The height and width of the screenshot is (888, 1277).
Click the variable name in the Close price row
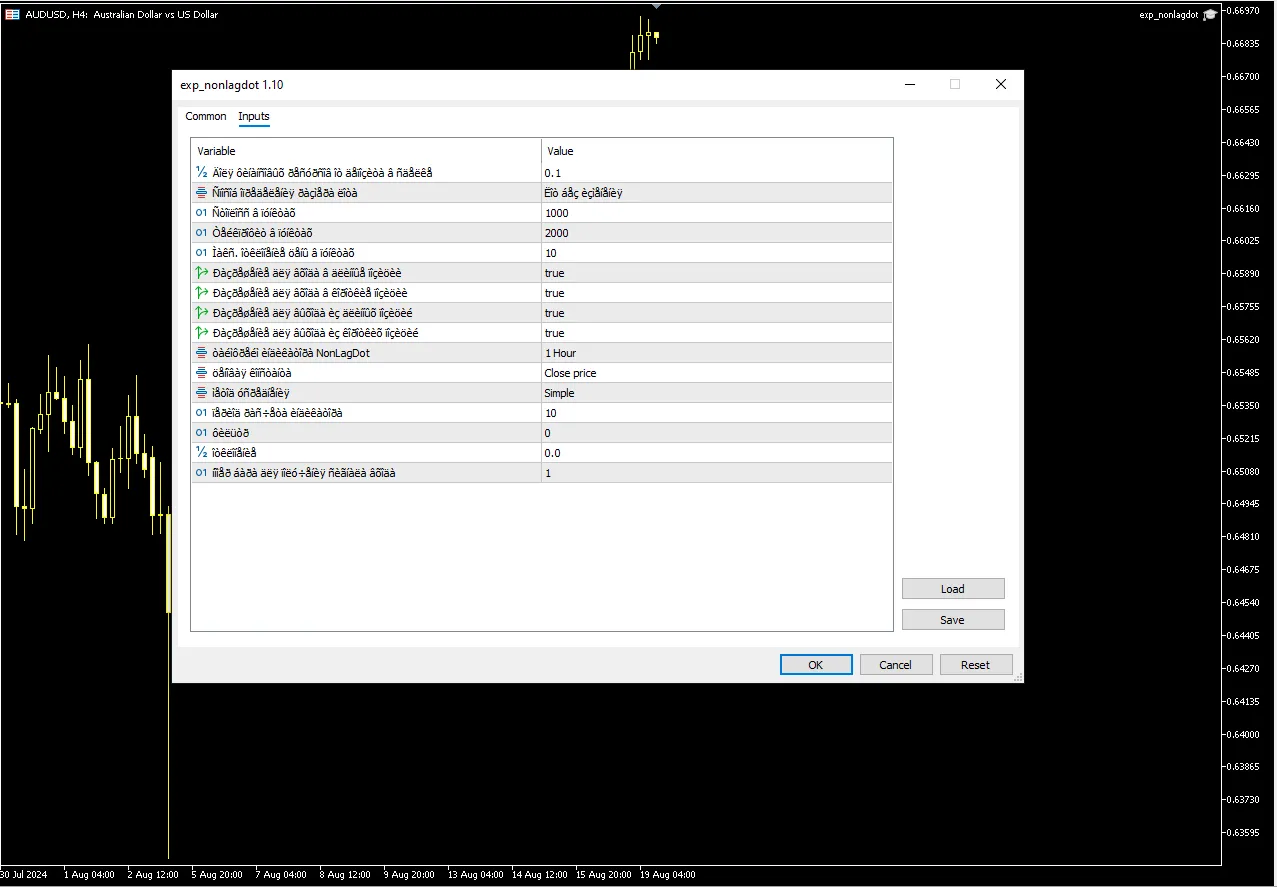(x=252, y=373)
